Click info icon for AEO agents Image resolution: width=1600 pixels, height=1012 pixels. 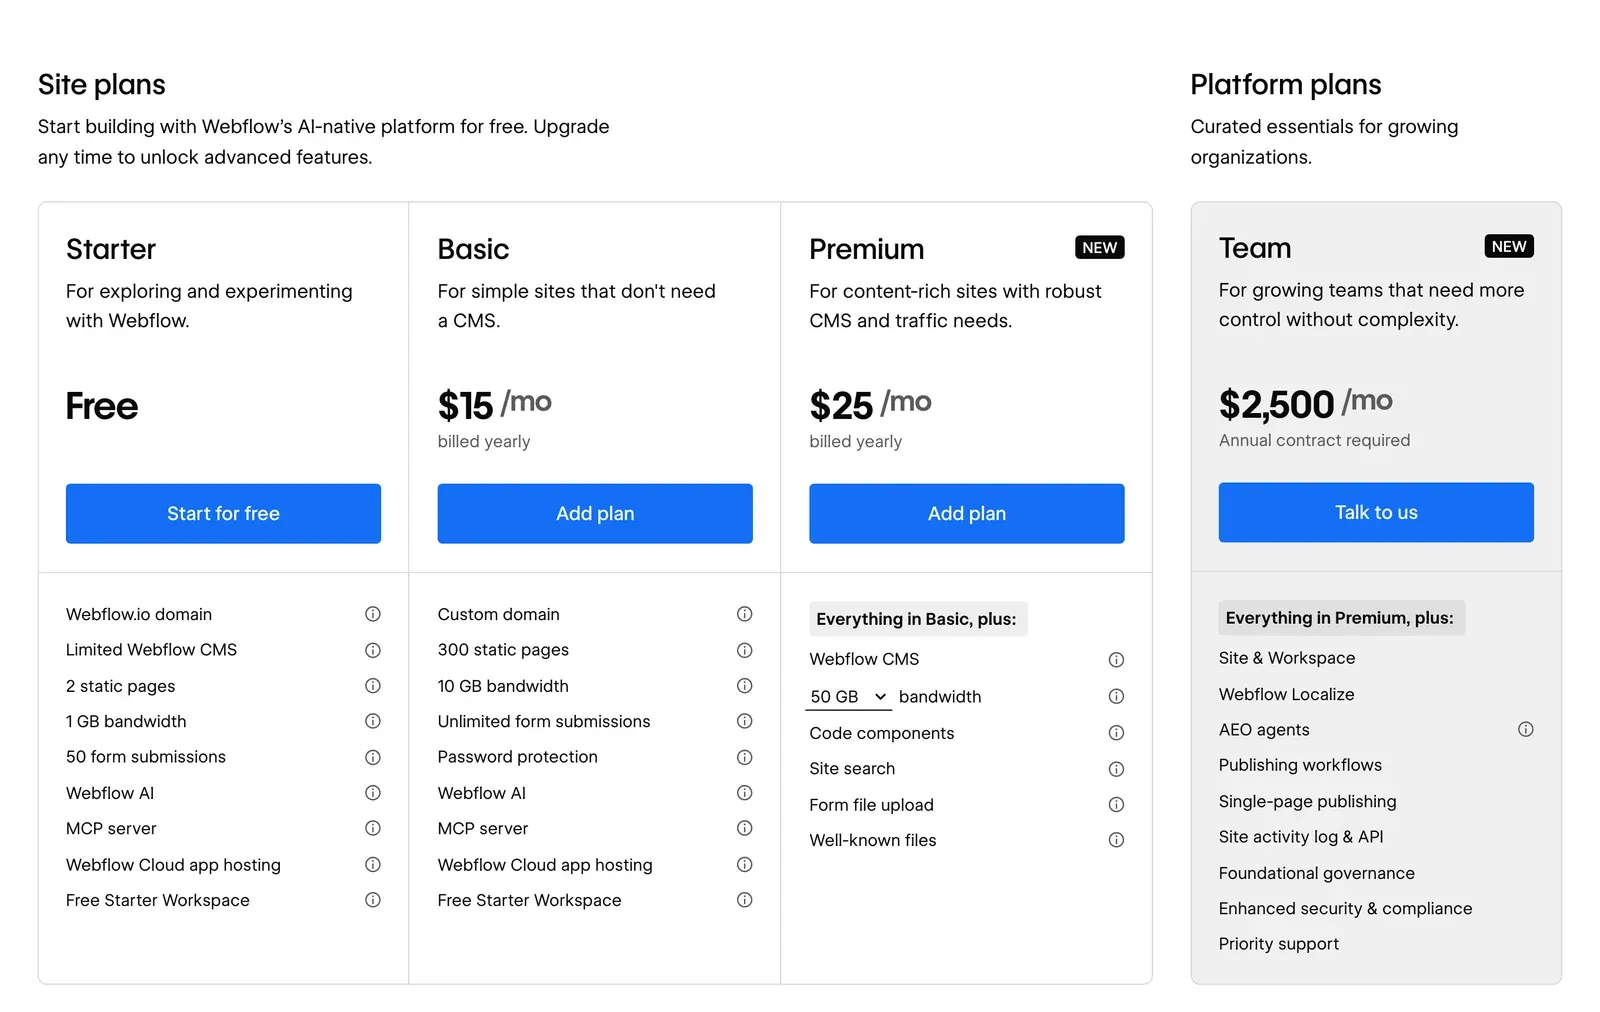(1526, 729)
